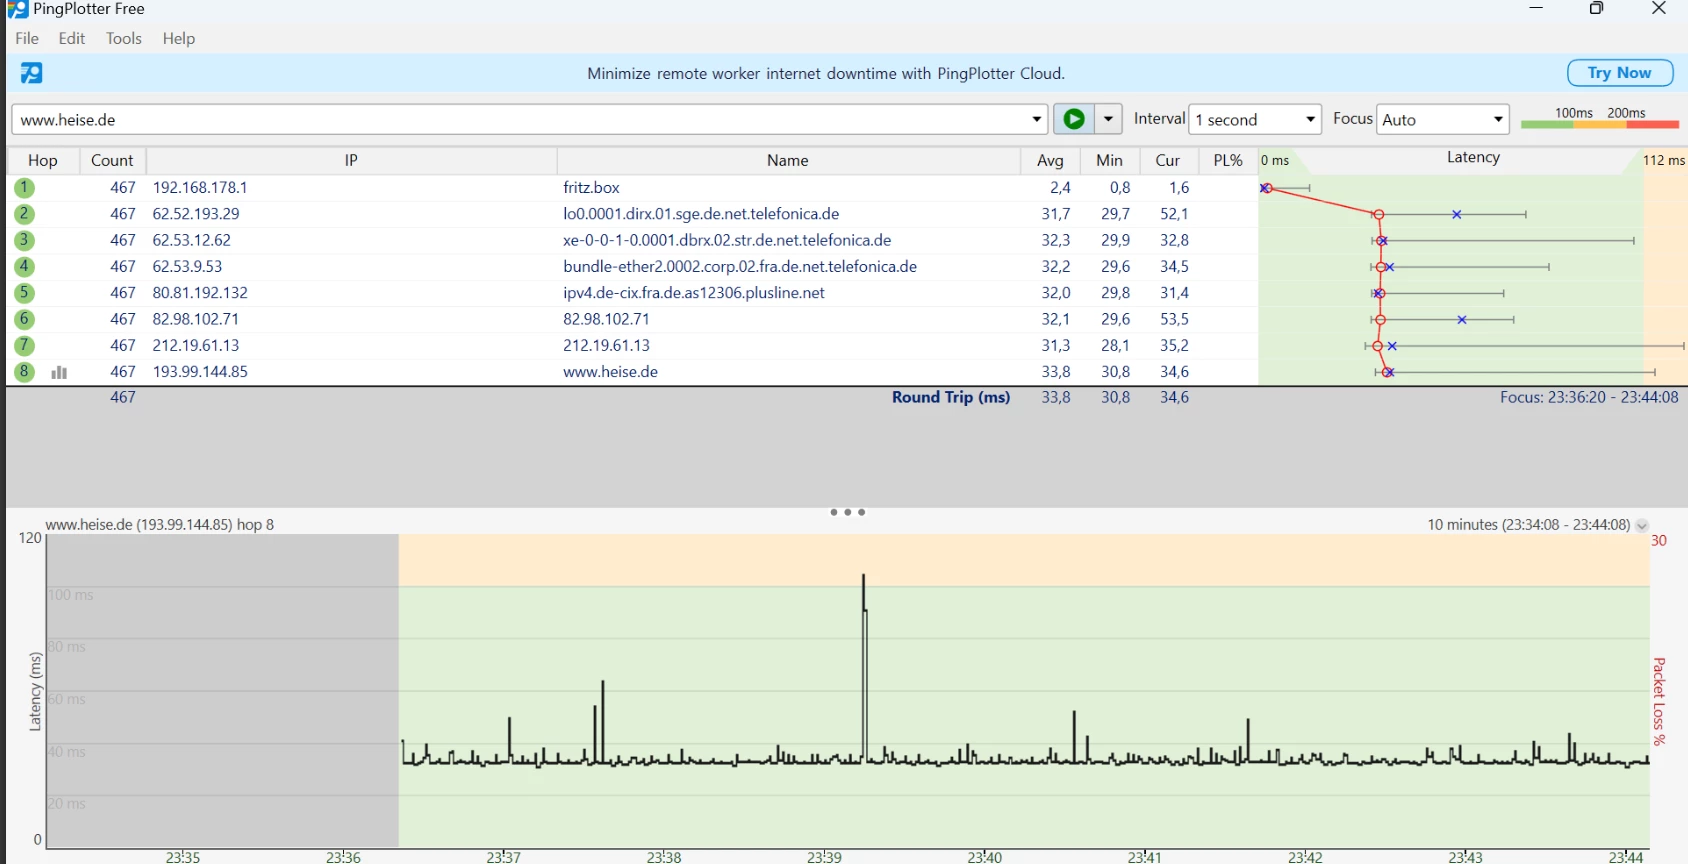This screenshot has width=1688, height=864.
Task: Click the www.heise.de target address field
Action: 520,119
